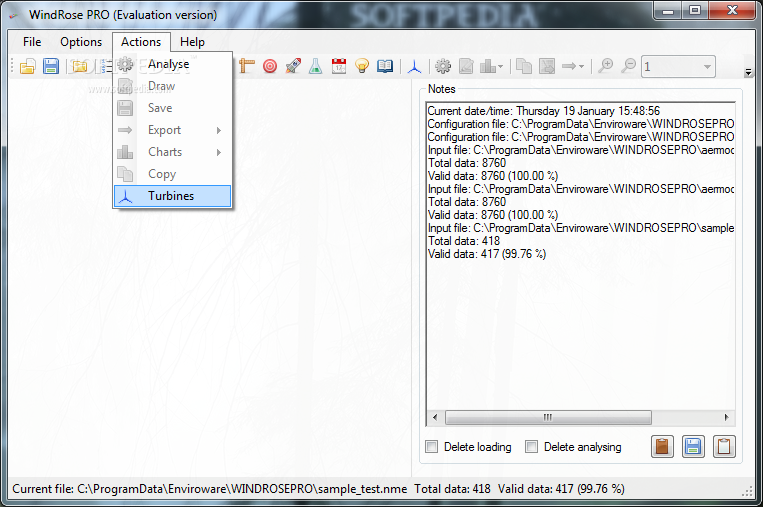Click the empty clipboard clear button under Notes
This screenshot has height=507, width=763.
tap(724, 447)
